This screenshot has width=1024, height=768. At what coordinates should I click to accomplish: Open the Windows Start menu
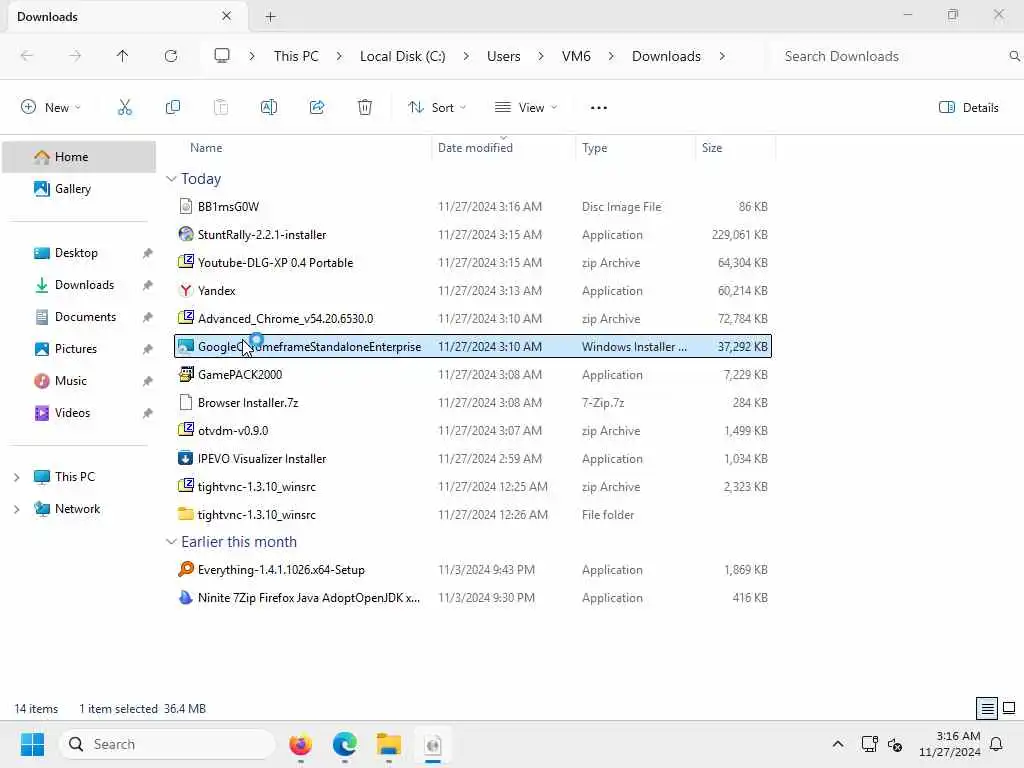[x=33, y=744]
